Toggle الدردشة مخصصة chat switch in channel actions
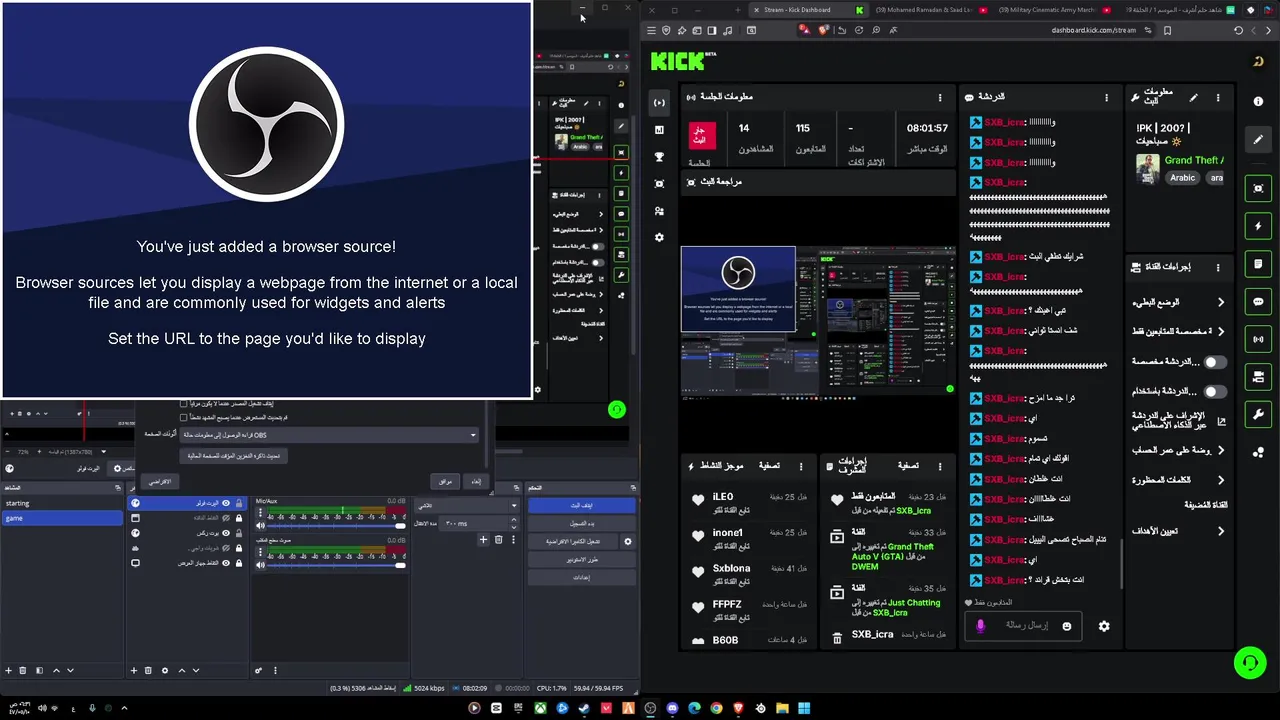1280x720 pixels. pos(1214,362)
